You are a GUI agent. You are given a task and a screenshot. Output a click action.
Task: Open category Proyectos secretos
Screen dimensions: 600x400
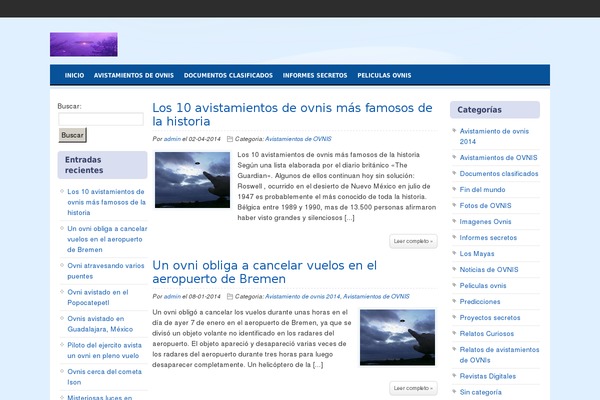click(490, 318)
